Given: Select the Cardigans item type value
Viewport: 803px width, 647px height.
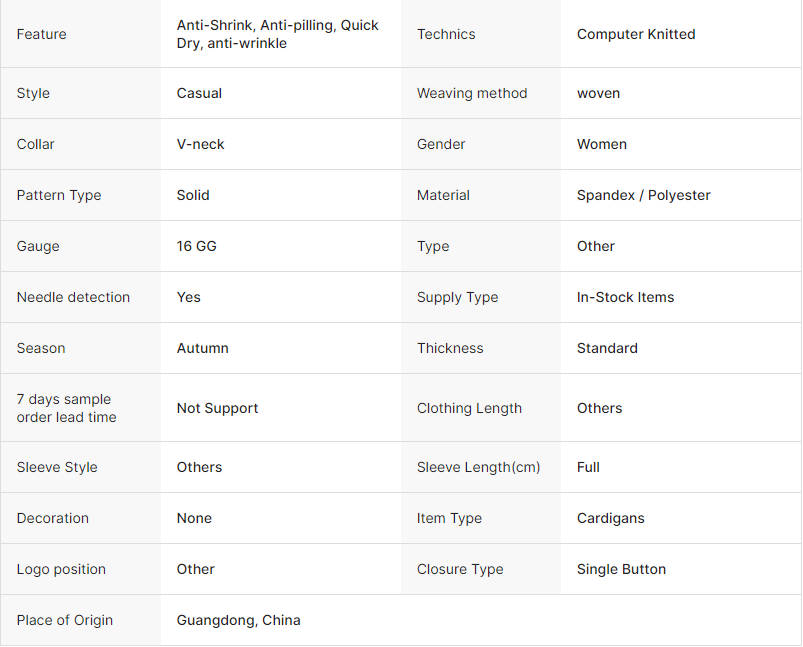Looking at the screenshot, I should point(610,518).
